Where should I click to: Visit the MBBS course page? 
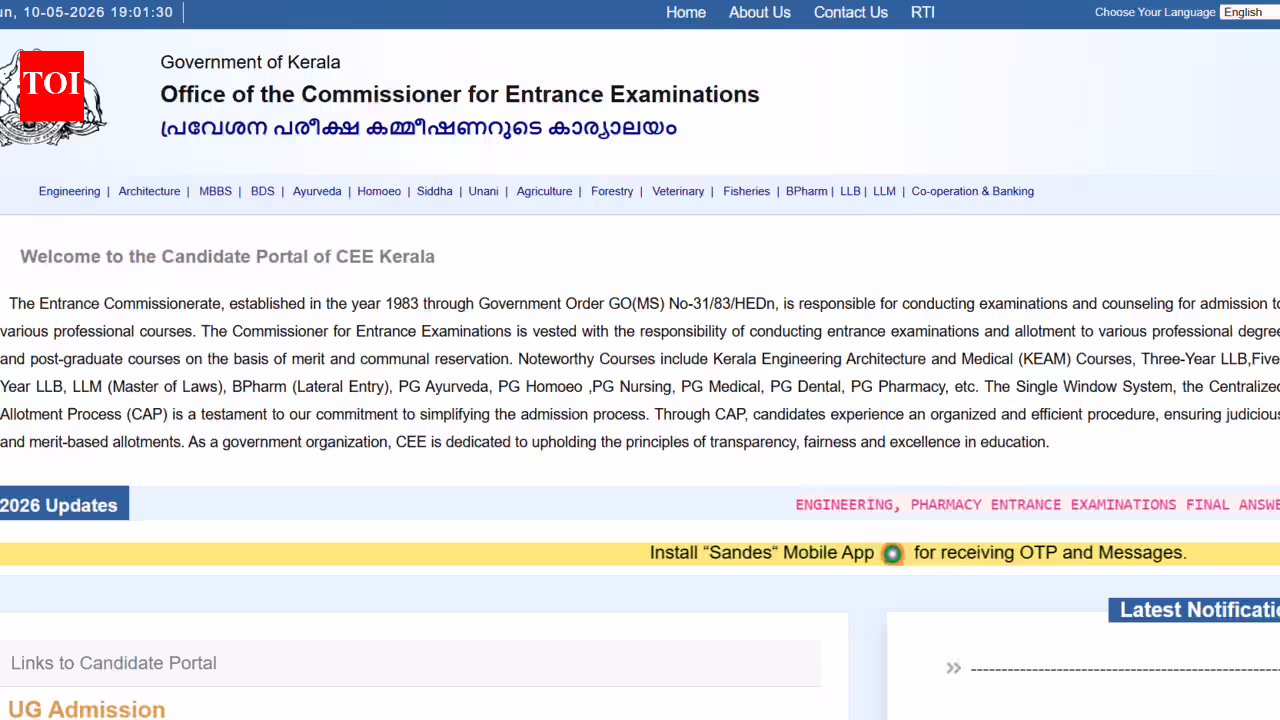(x=215, y=191)
